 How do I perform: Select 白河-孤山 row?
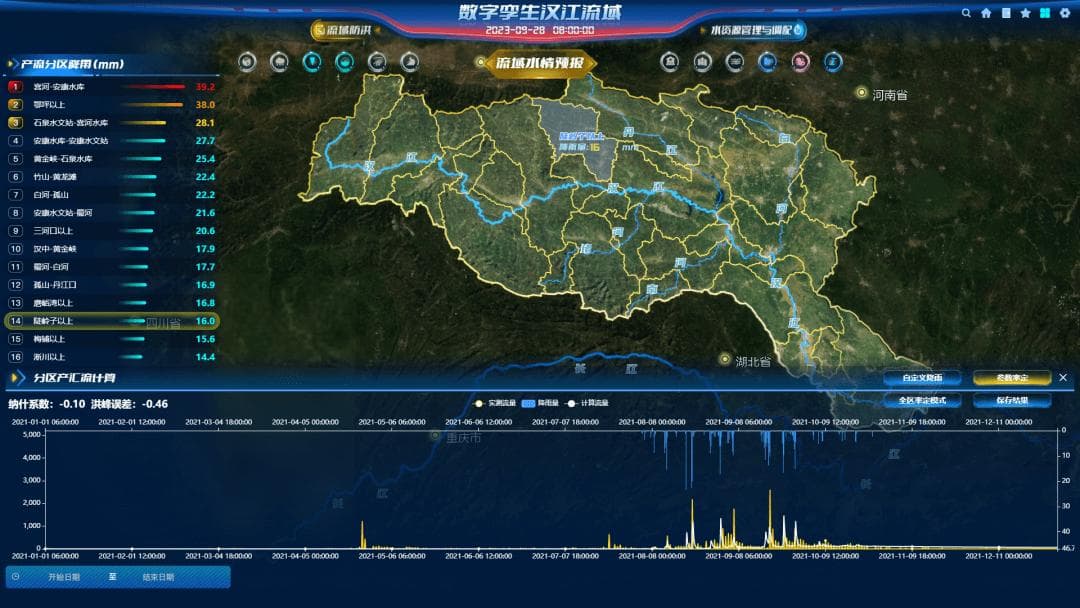(x=112, y=195)
